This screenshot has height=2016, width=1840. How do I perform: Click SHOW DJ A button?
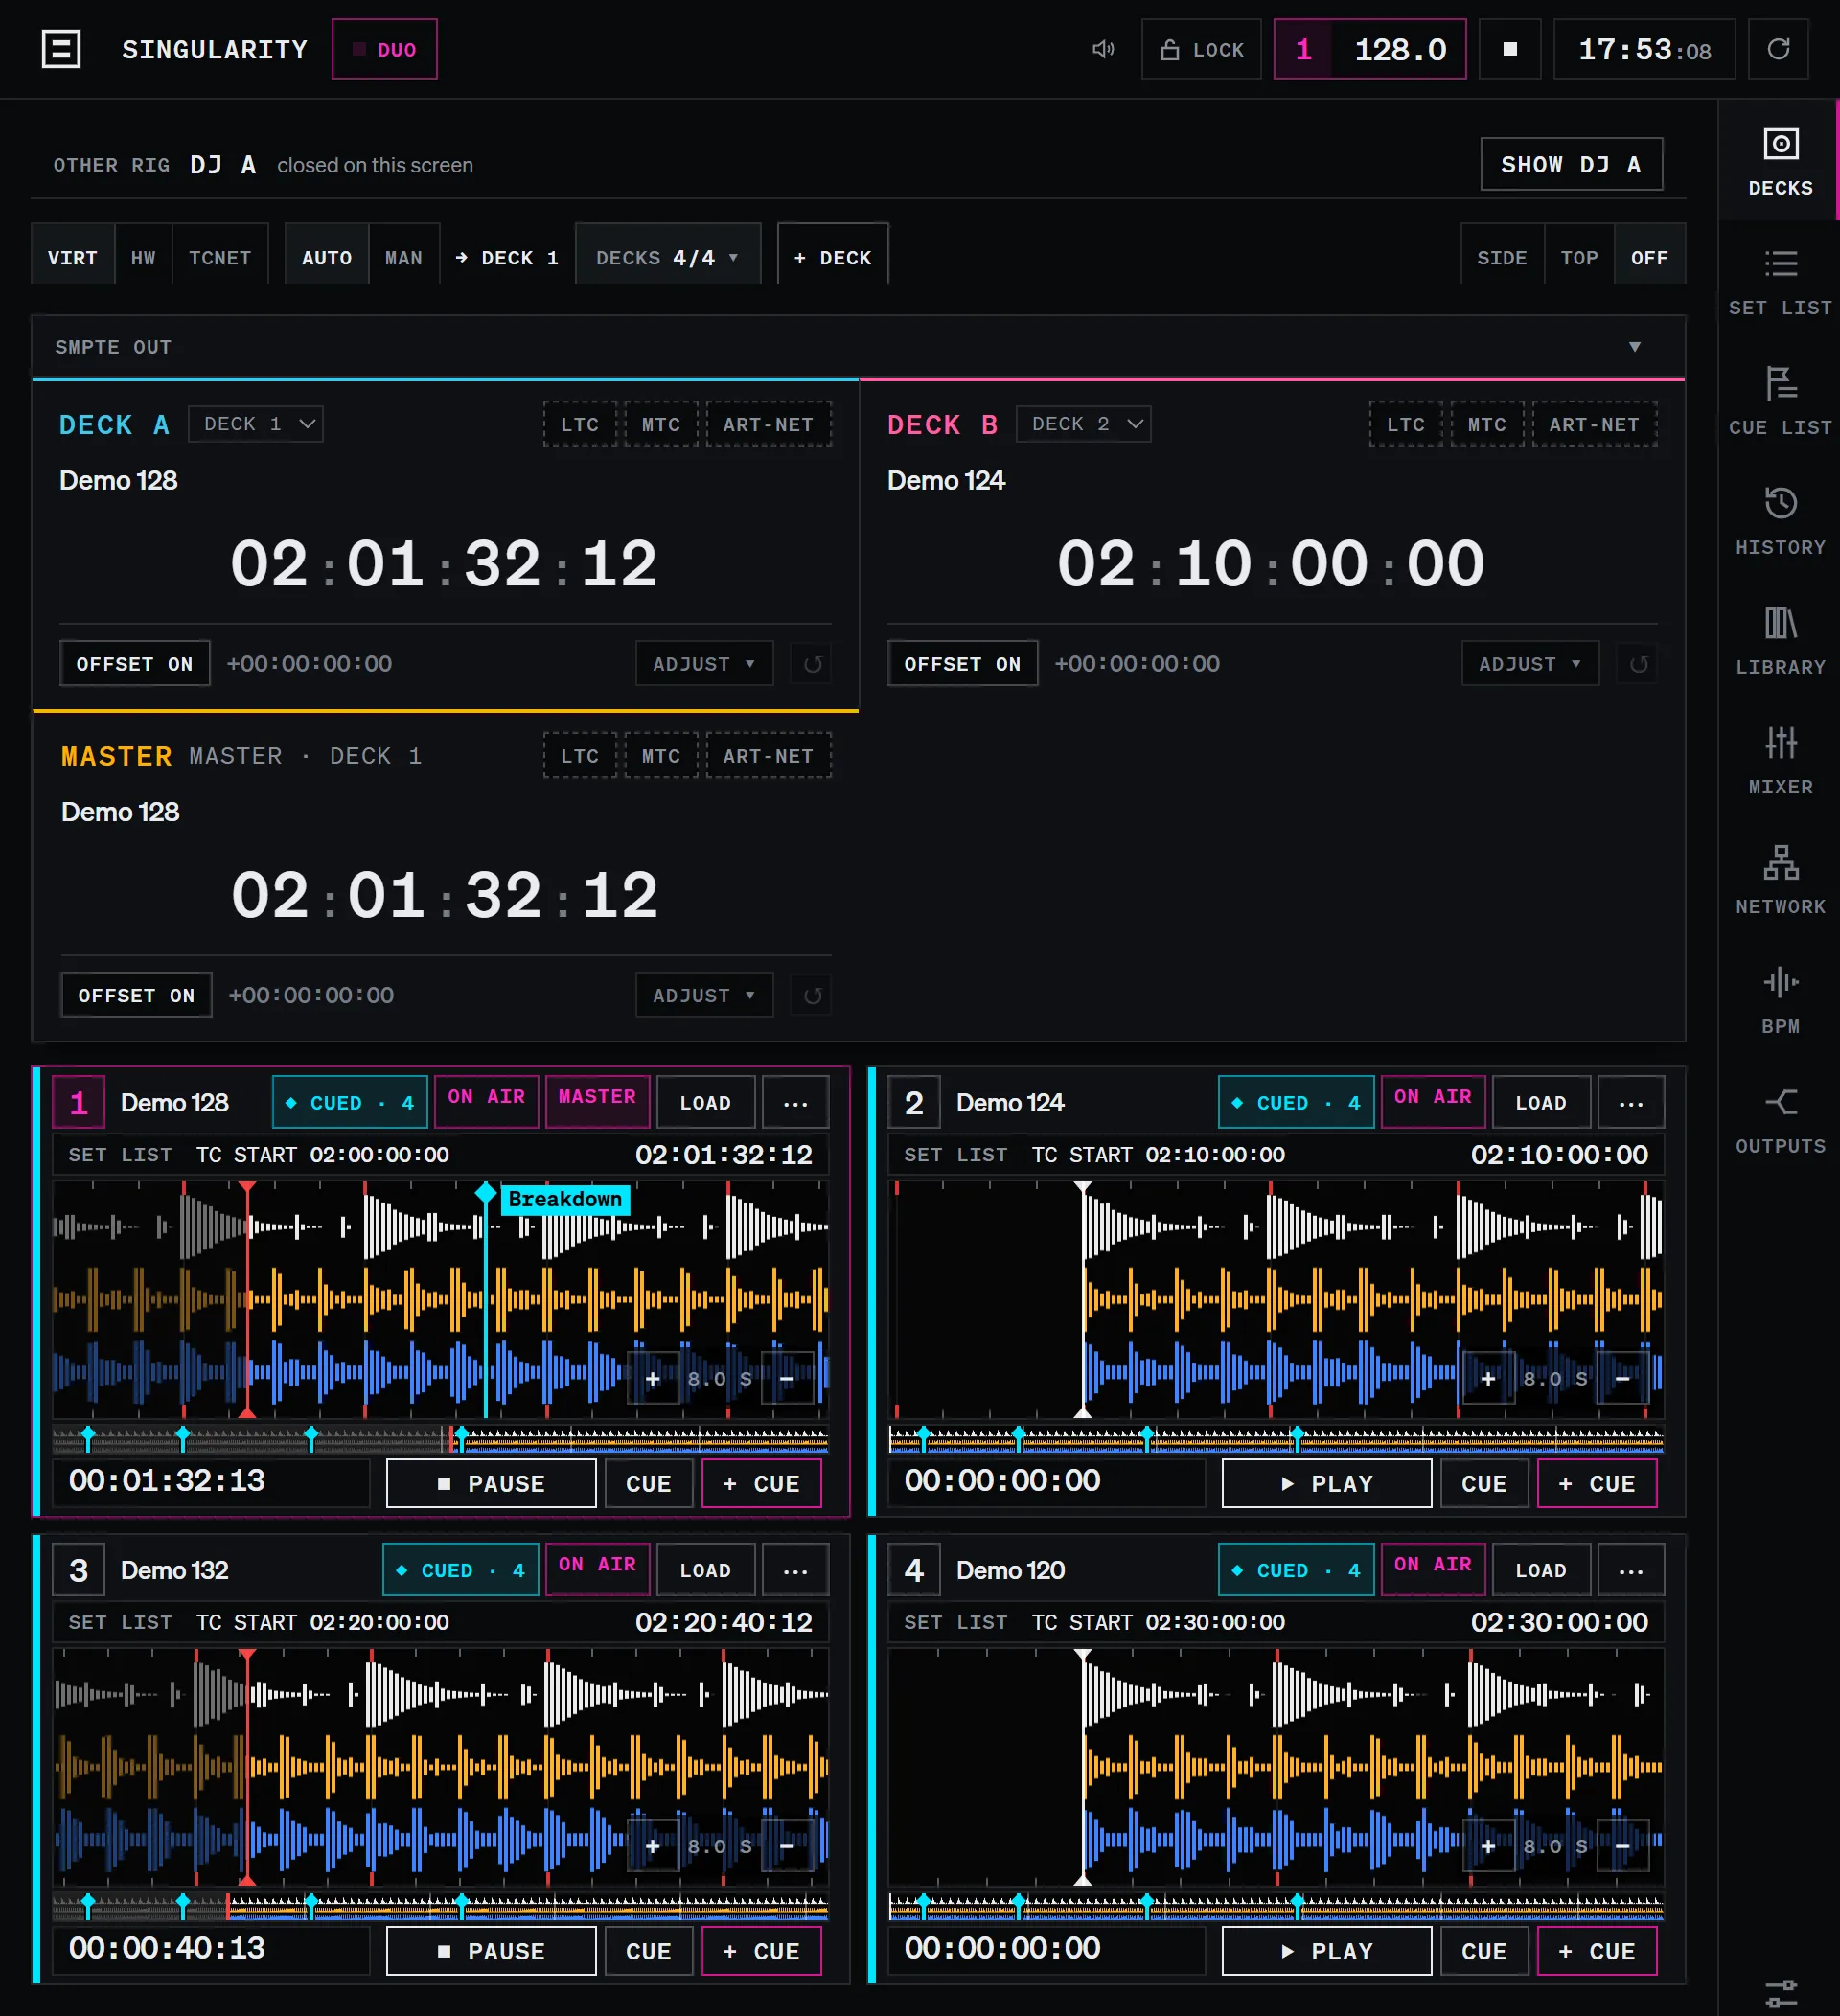point(1571,165)
